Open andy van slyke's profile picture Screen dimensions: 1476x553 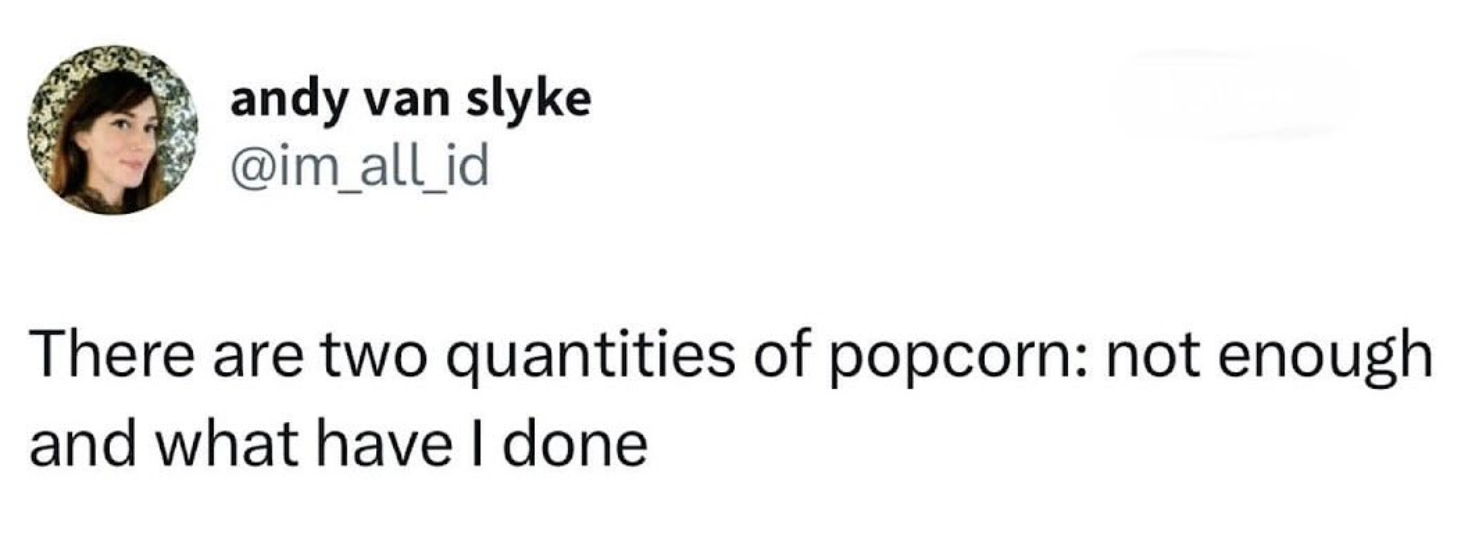click(111, 129)
